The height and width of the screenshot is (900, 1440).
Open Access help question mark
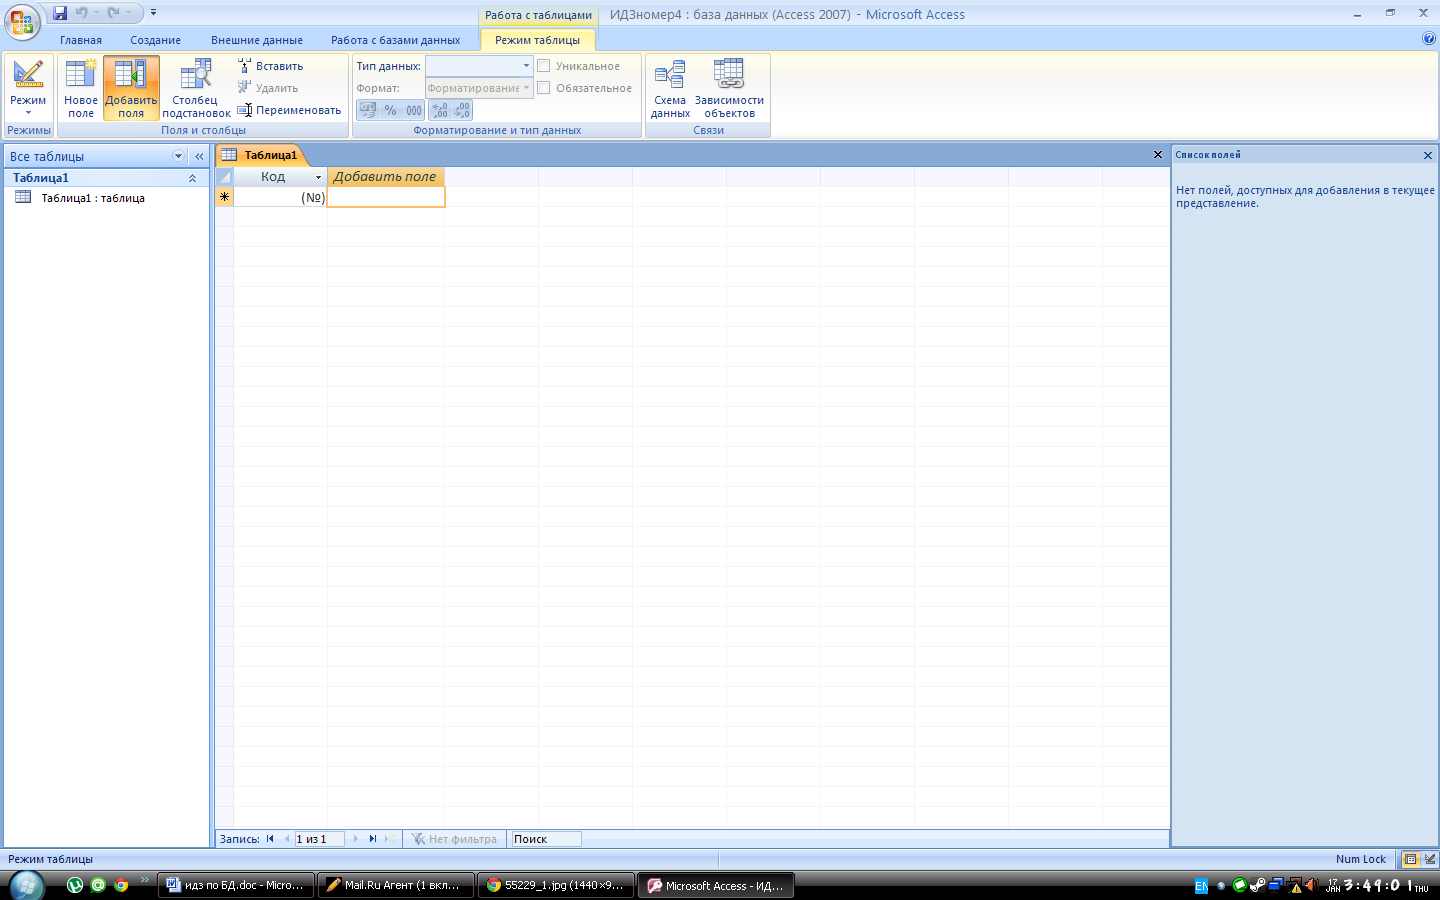pos(1428,39)
